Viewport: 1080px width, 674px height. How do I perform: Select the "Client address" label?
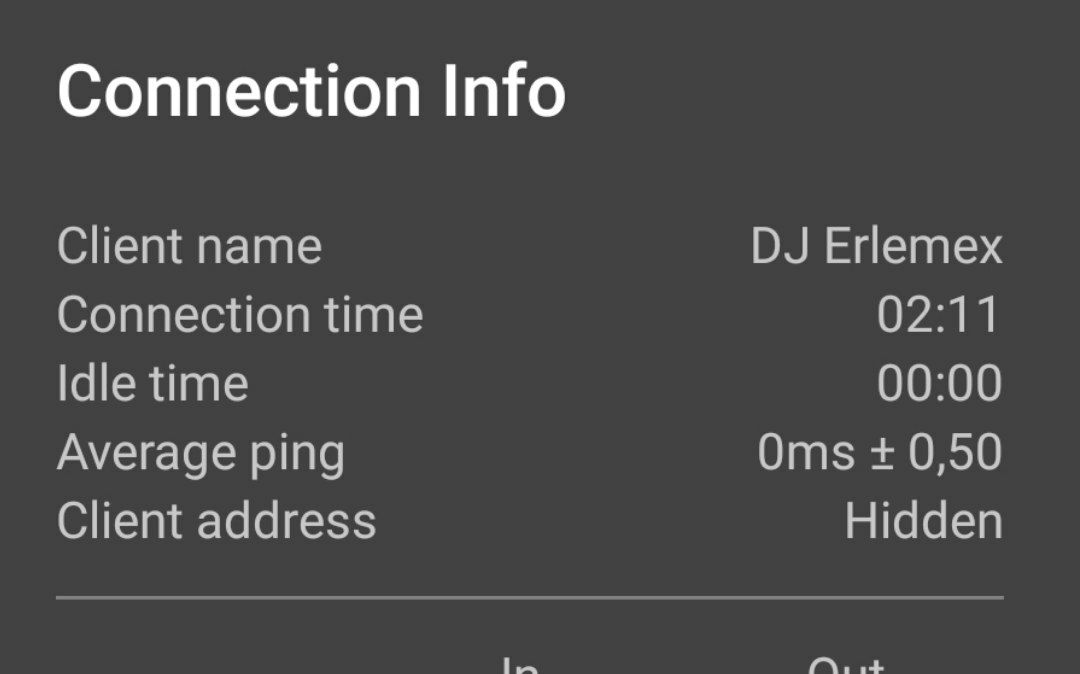pos(216,522)
